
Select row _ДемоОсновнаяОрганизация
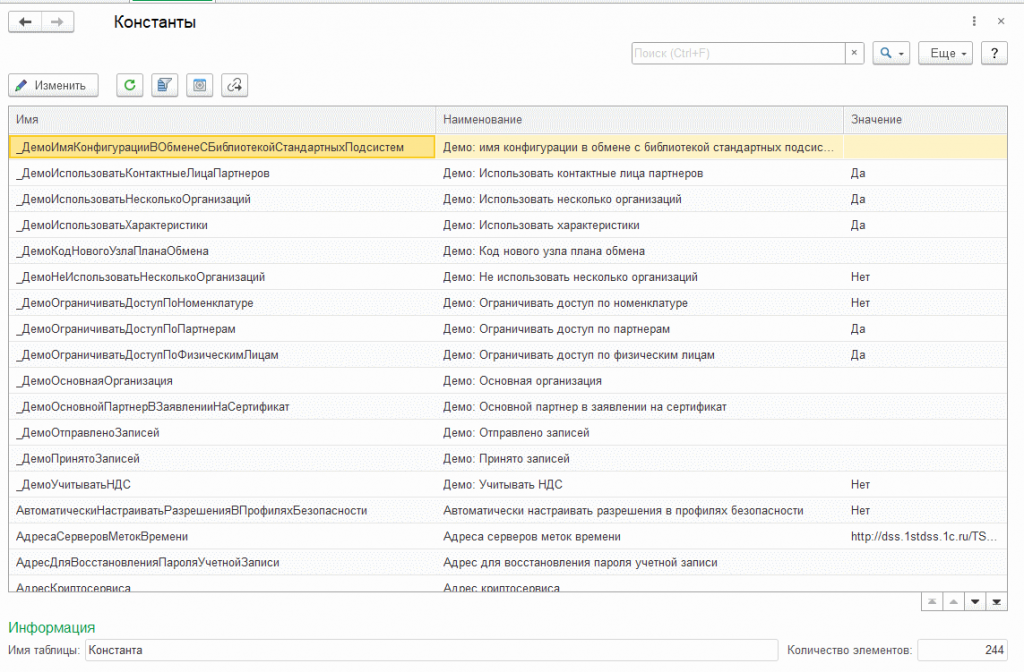508,381
